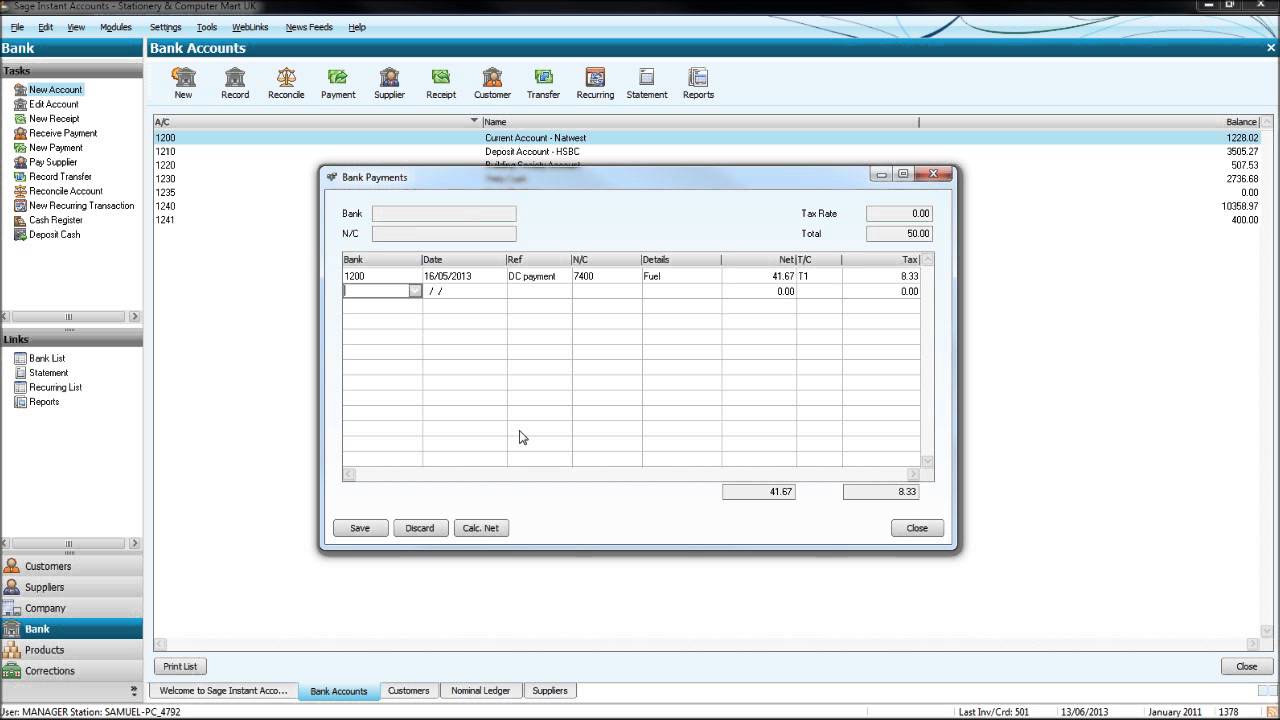Open Cash Register task
The height and width of the screenshot is (720, 1280).
tap(55, 220)
